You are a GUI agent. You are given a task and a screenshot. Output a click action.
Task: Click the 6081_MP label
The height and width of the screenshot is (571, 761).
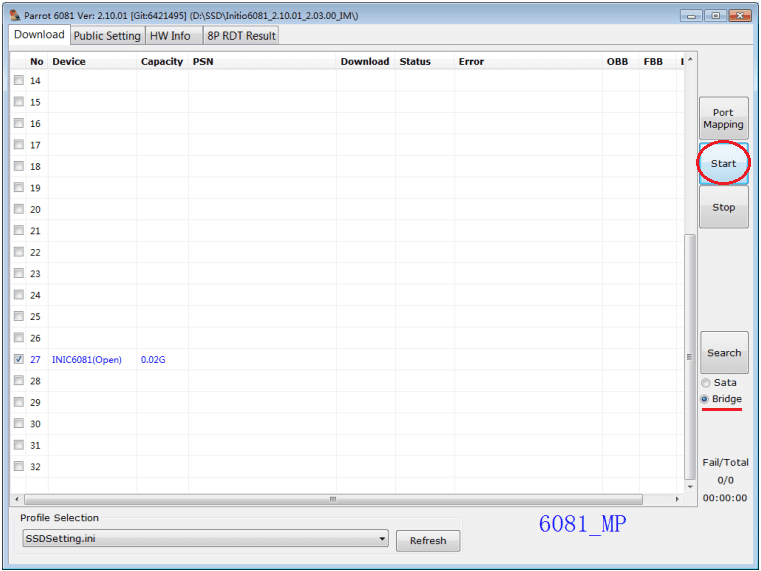point(582,524)
